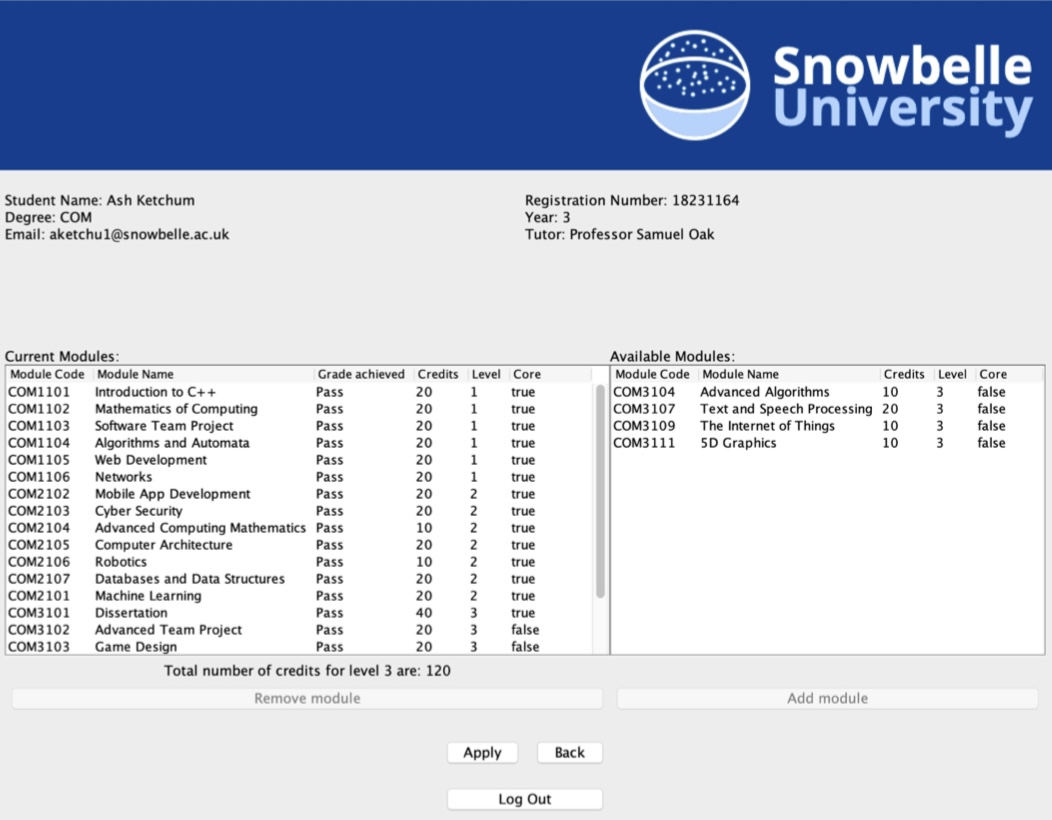Click the Add module button

(827, 698)
